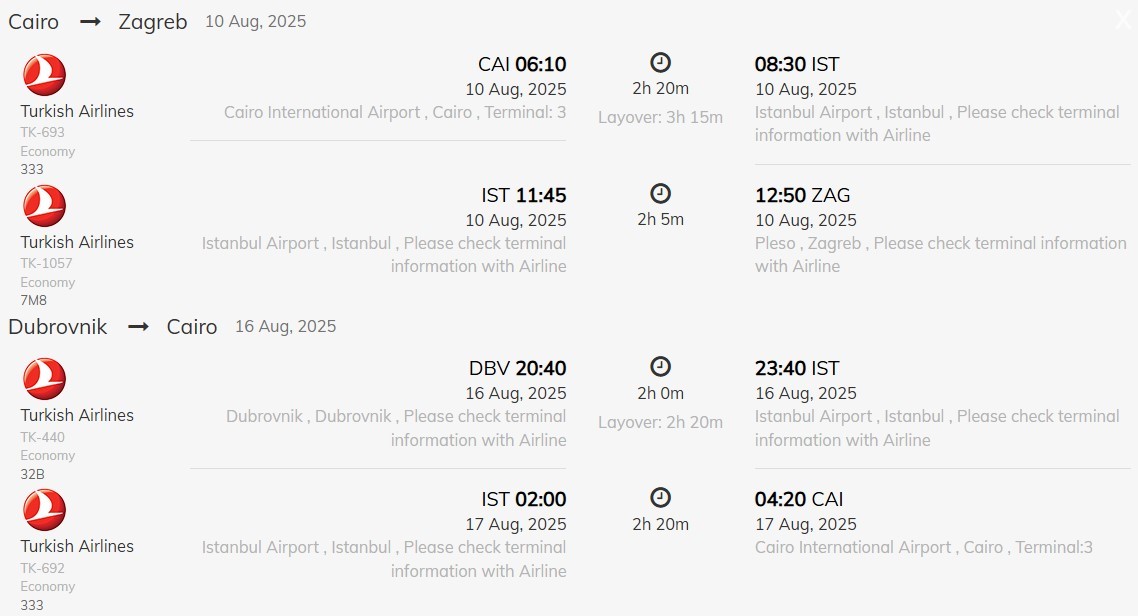Click the DBV 20:40 departure time
The width and height of the screenshot is (1138, 616).
click(x=517, y=368)
